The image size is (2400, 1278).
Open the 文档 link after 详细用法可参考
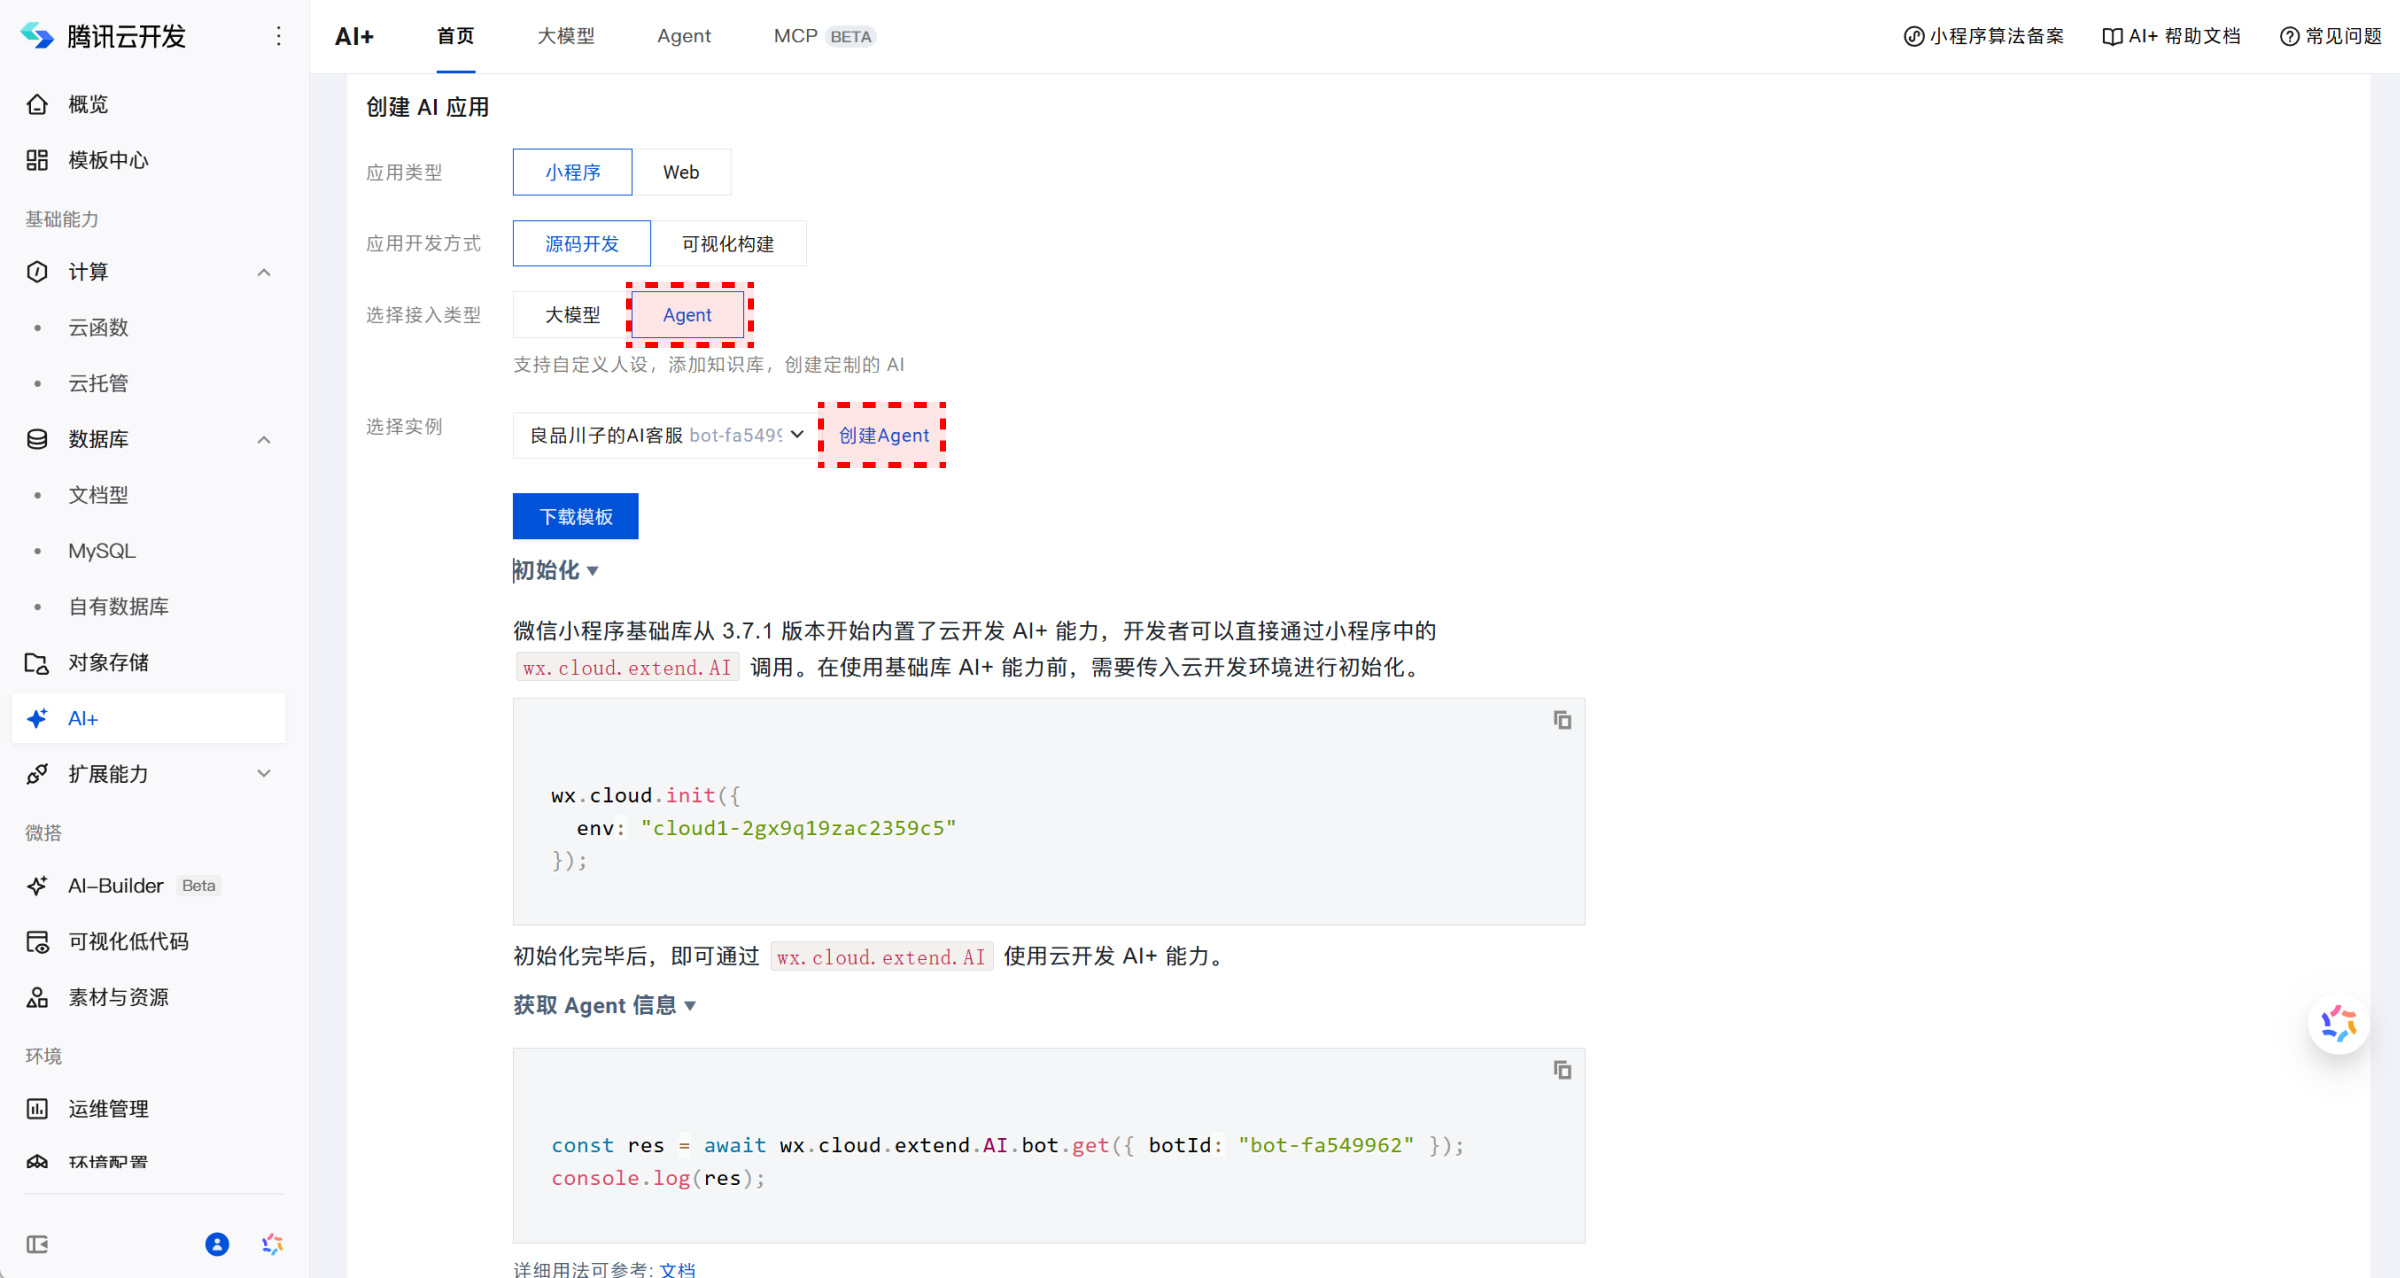(x=677, y=1269)
